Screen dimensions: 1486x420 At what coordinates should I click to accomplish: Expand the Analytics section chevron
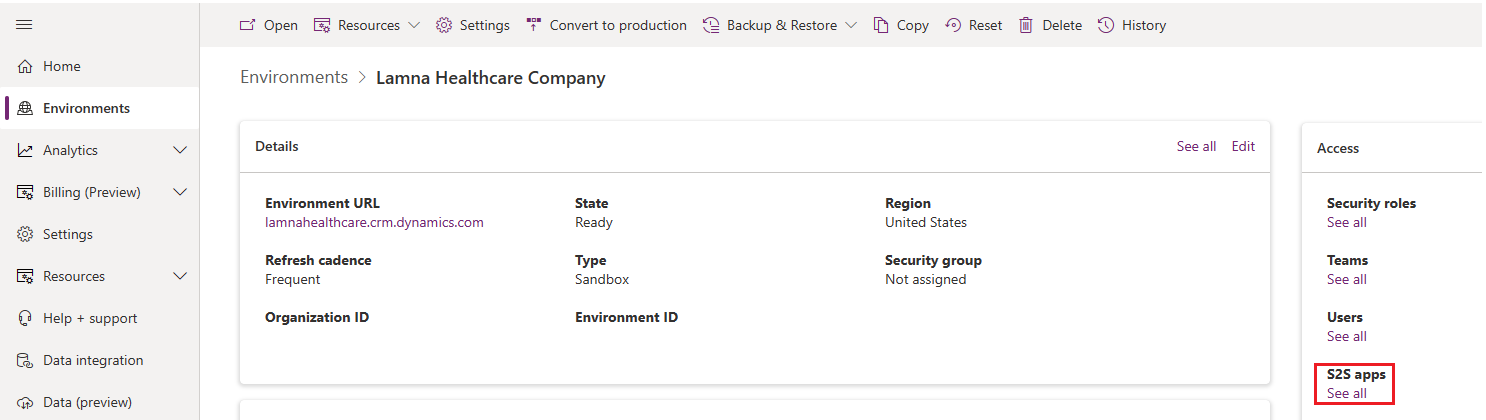click(x=180, y=150)
